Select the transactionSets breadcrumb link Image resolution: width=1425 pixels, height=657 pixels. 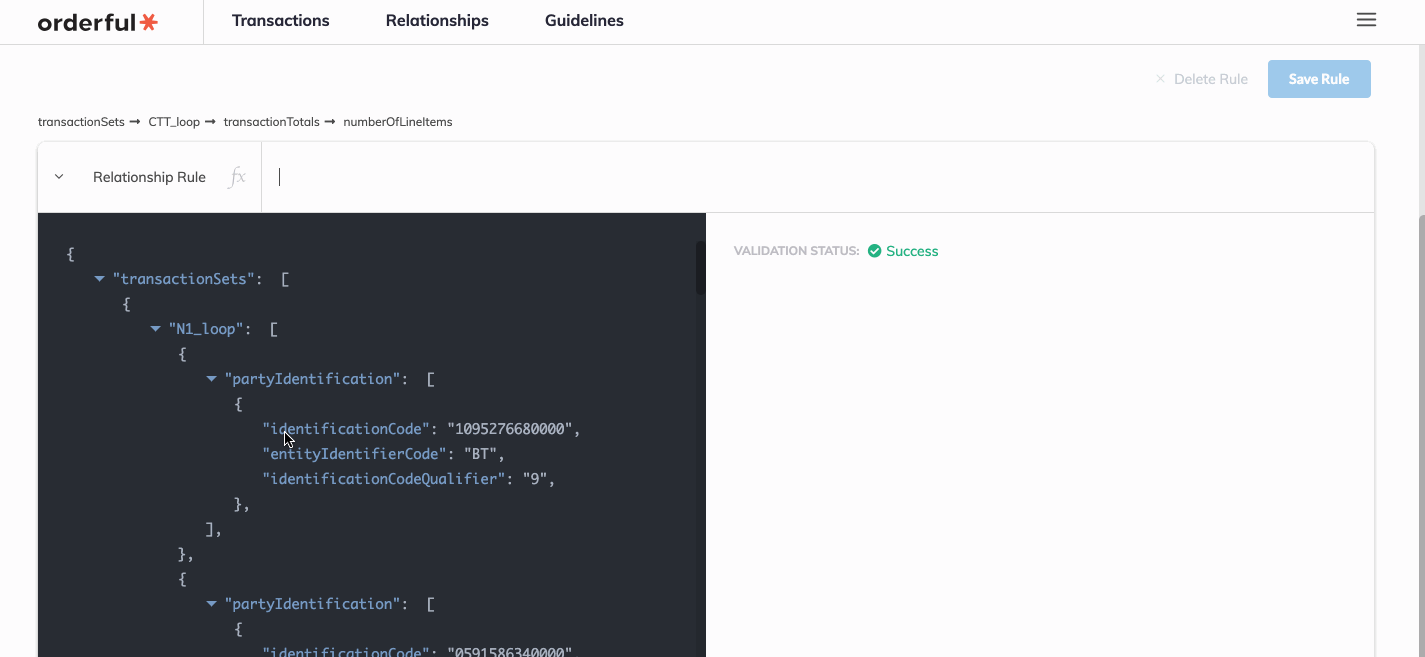tap(81, 121)
